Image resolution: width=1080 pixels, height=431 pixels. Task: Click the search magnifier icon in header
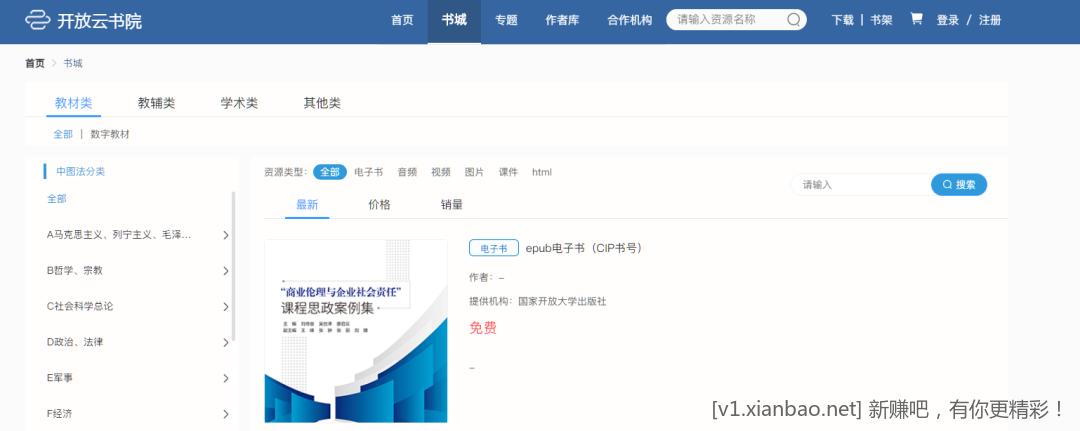pyautogui.click(x=794, y=19)
